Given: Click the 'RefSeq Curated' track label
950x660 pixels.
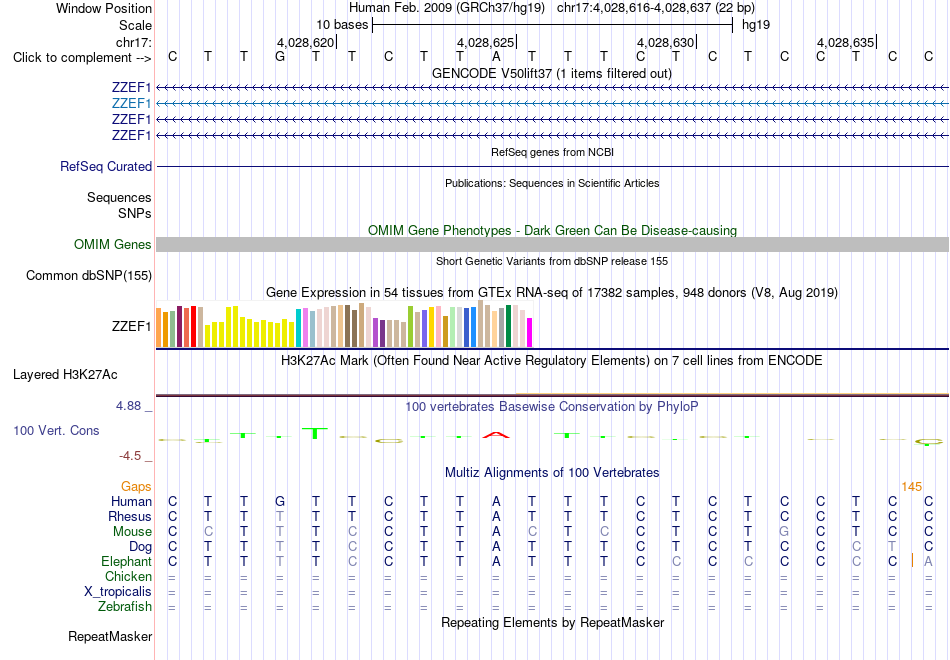Looking at the screenshot, I should 106,166.
